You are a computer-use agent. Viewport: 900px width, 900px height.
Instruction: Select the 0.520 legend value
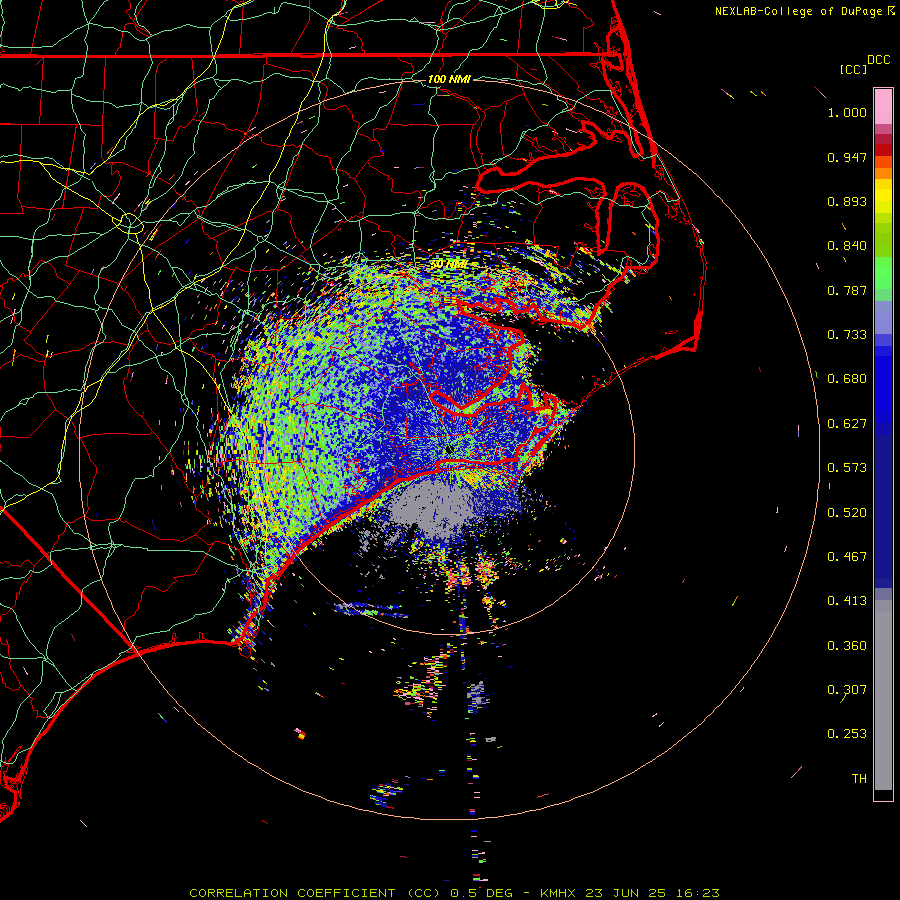(847, 513)
